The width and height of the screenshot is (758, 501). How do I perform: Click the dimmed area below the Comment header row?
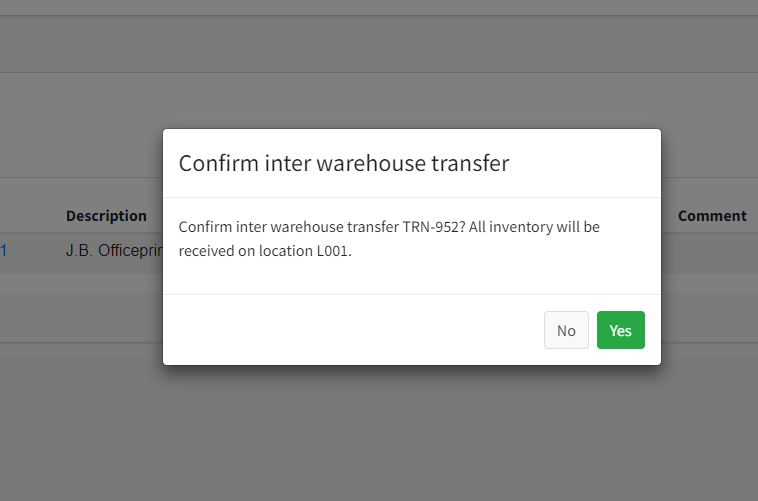point(711,310)
